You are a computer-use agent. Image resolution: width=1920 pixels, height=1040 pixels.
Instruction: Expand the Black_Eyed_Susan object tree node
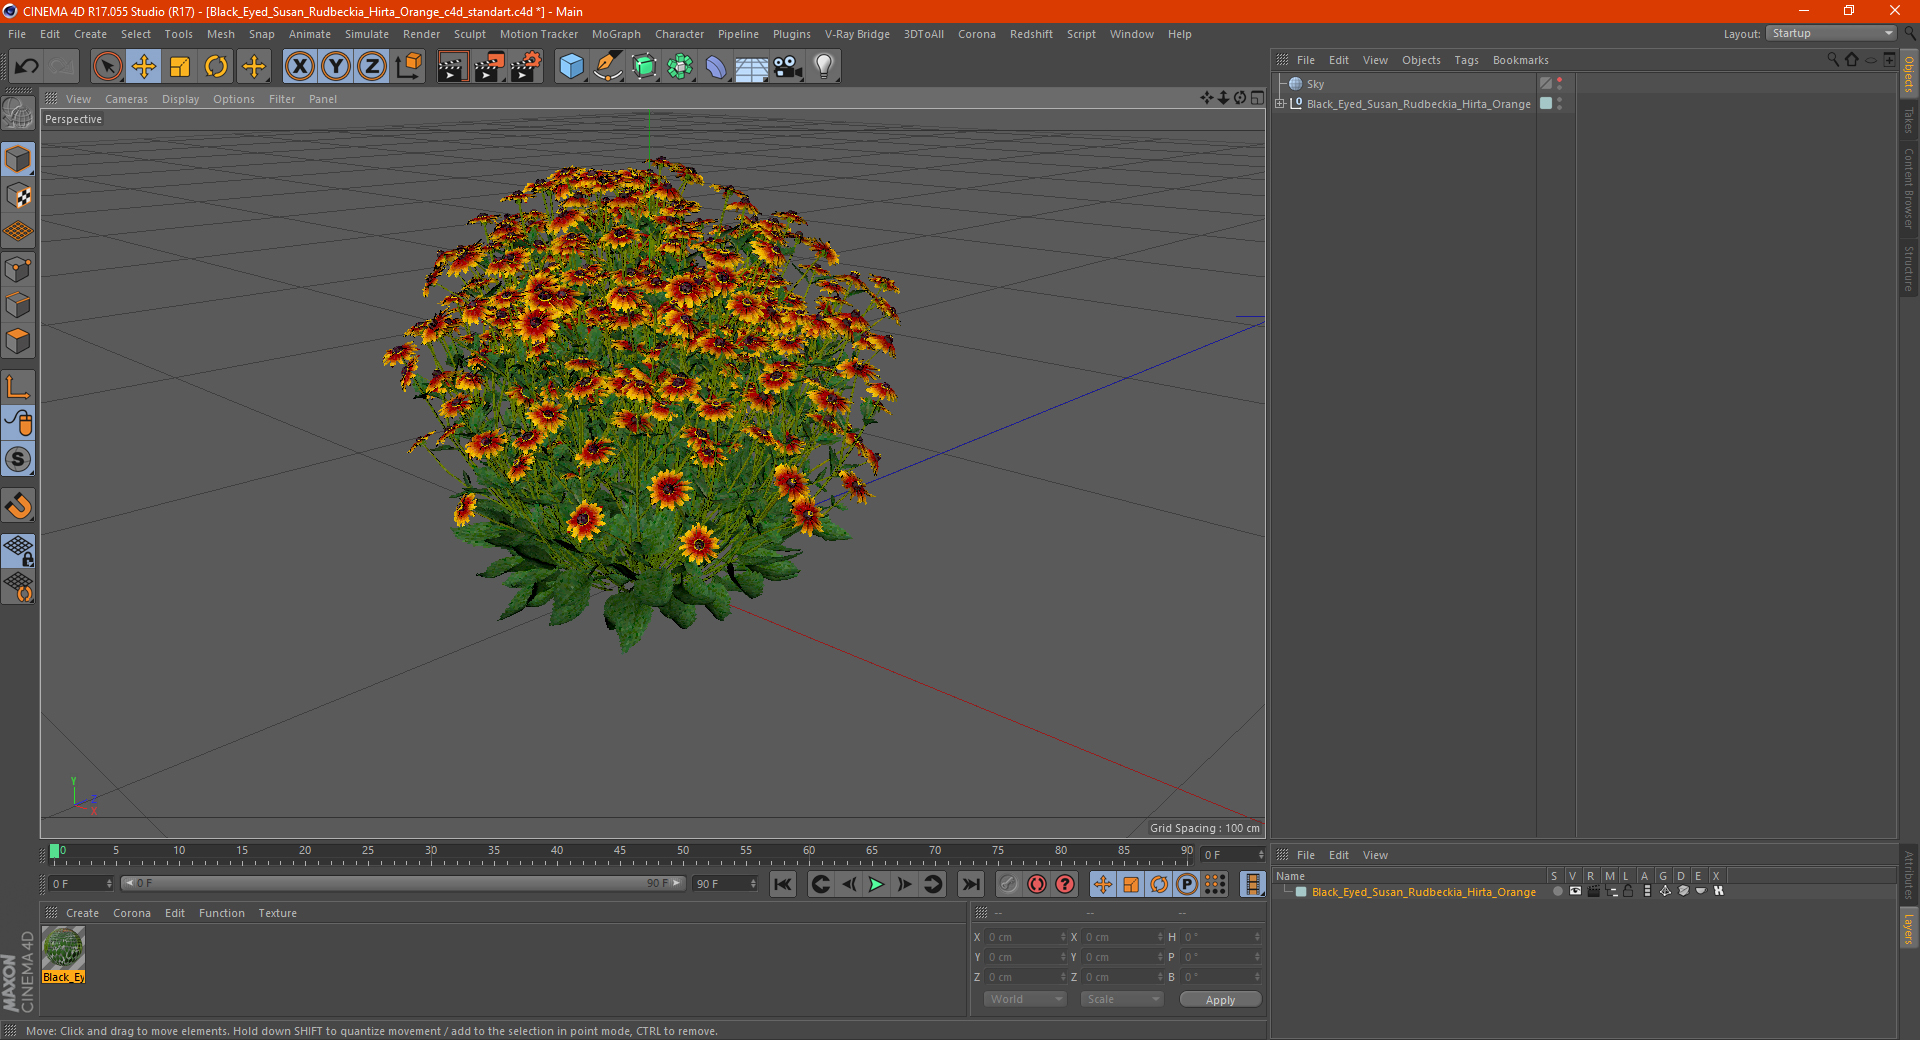tap(1279, 104)
